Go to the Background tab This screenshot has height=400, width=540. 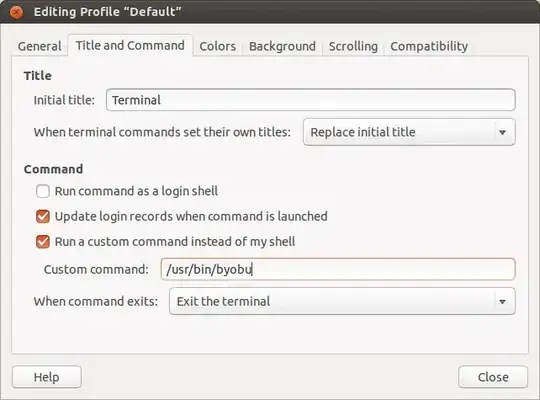tap(282, 46)
